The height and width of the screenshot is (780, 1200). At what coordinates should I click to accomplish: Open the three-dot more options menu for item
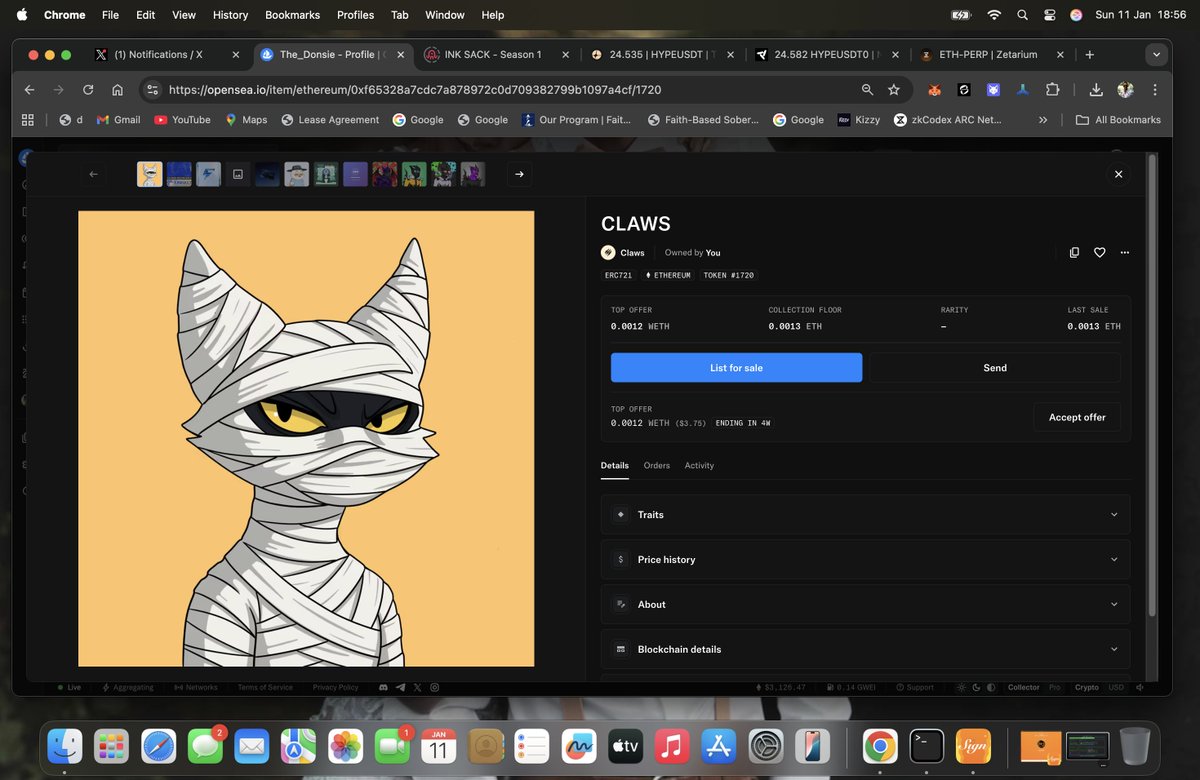[x=1125, y=253]
